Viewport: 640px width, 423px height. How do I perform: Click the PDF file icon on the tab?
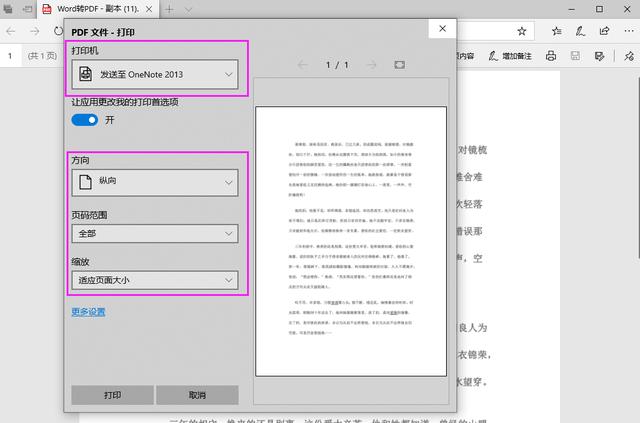(x=47, y=9)
